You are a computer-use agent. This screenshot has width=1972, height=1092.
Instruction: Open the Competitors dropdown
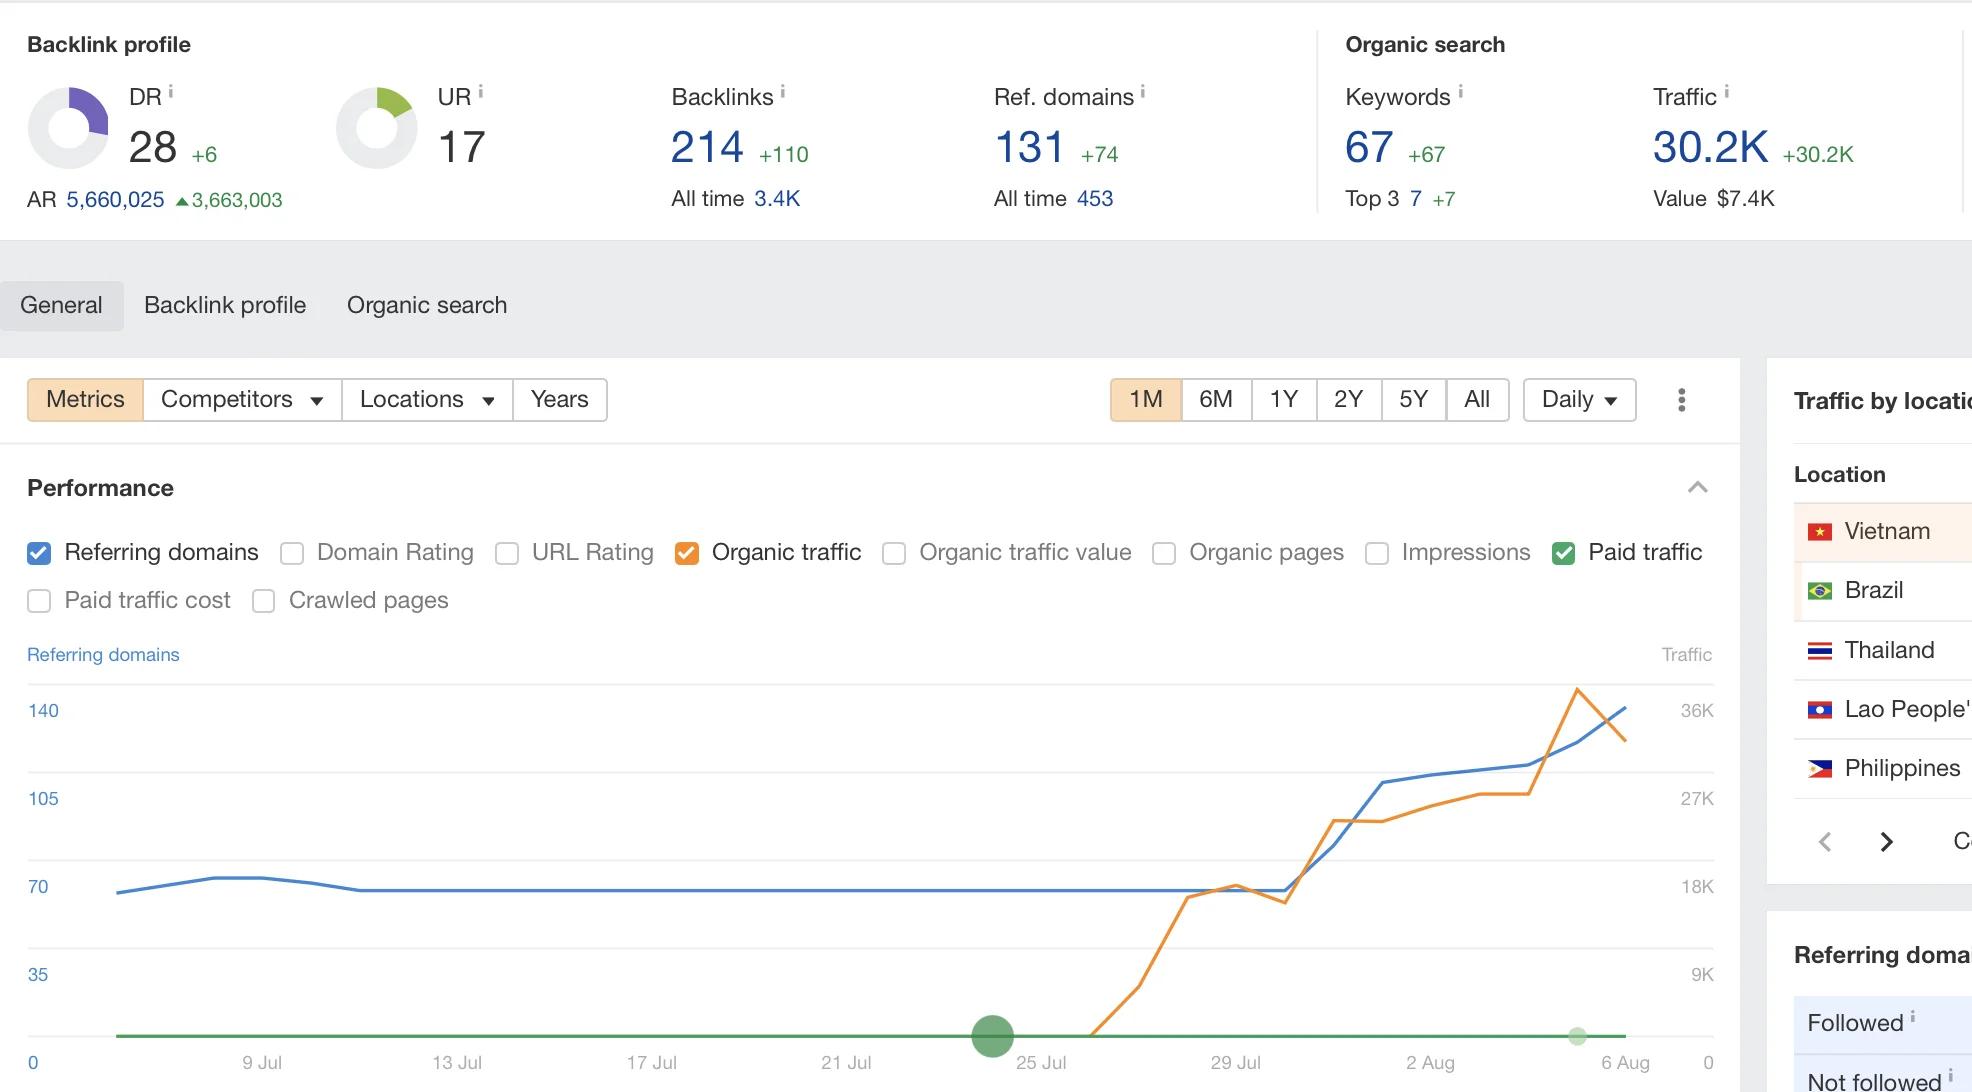242,400
